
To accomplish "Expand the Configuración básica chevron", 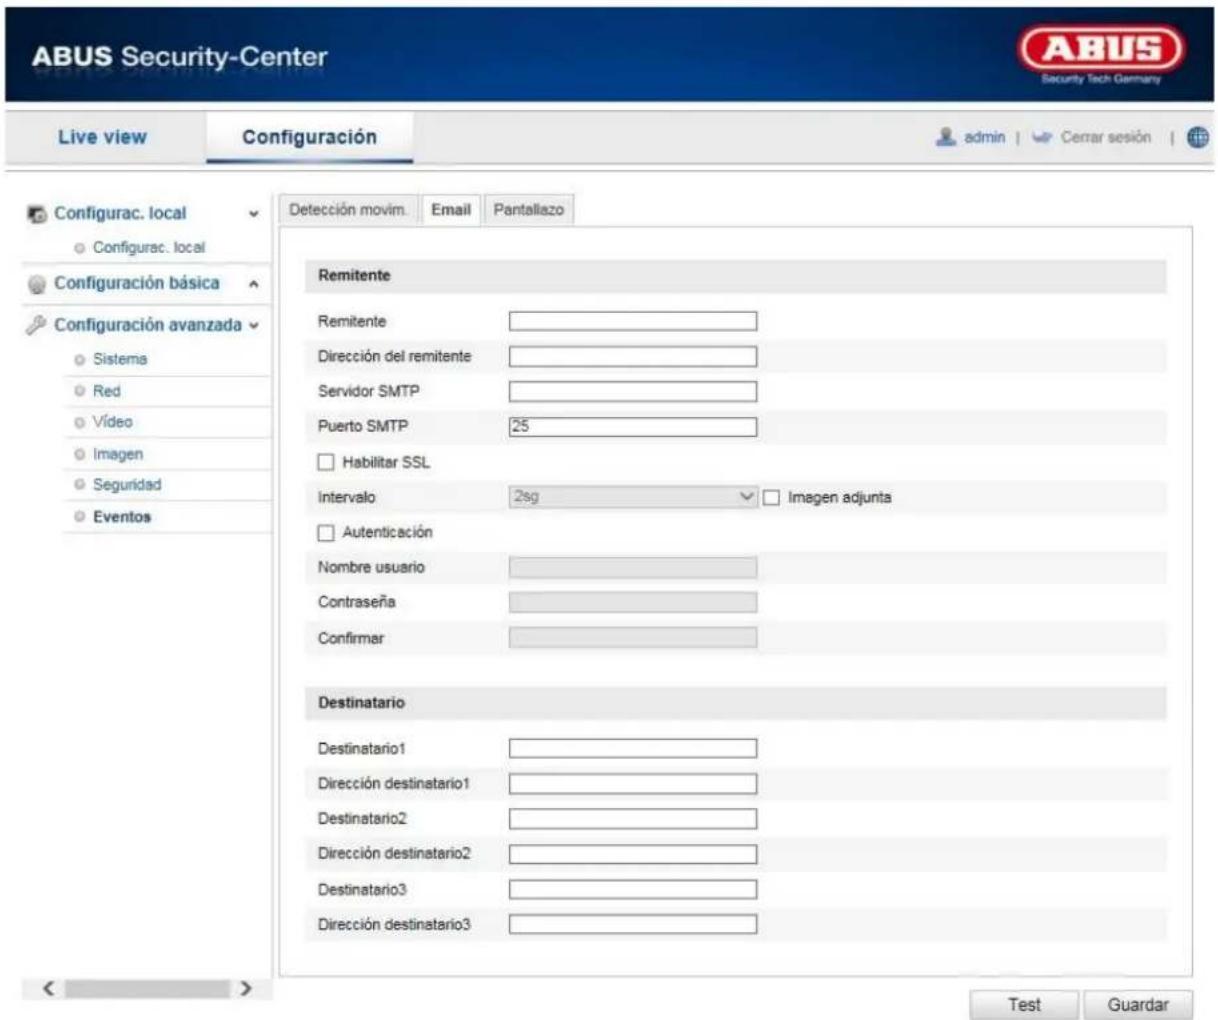I will tap(253, 284).
